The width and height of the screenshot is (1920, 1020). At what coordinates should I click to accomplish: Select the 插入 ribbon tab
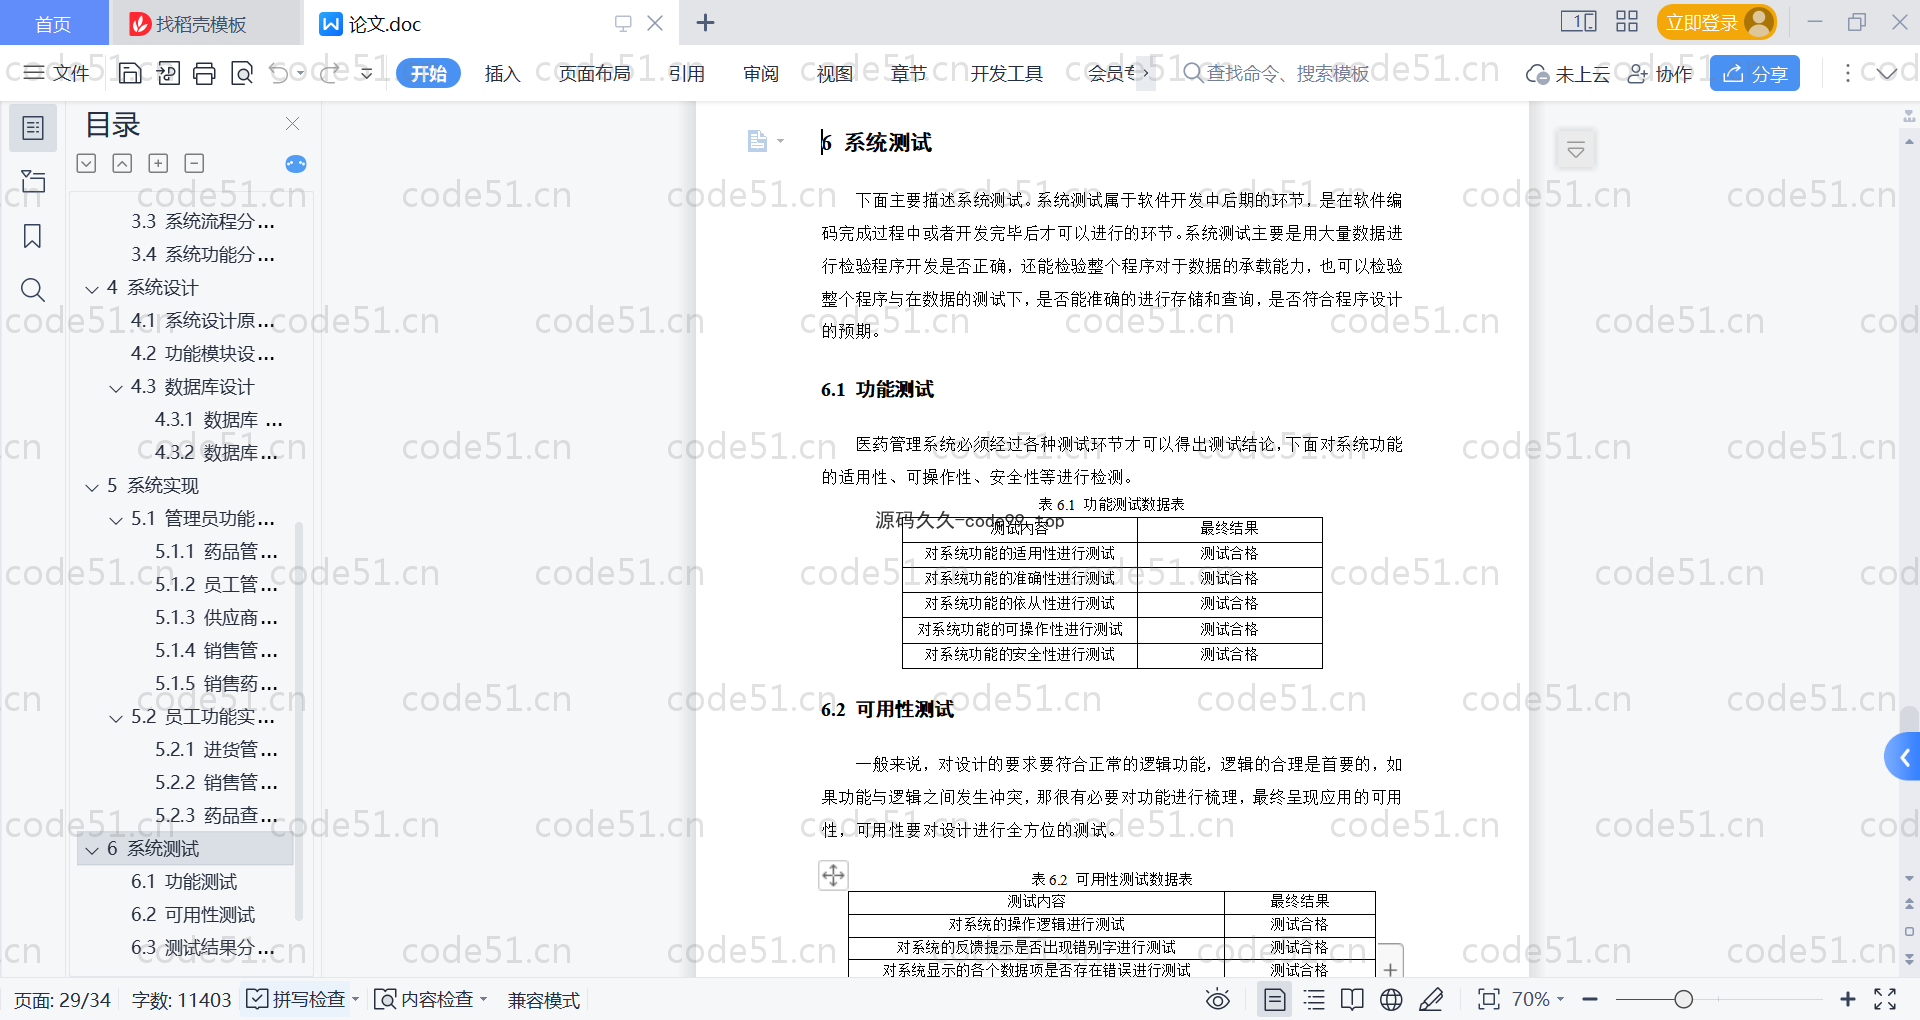502,73
